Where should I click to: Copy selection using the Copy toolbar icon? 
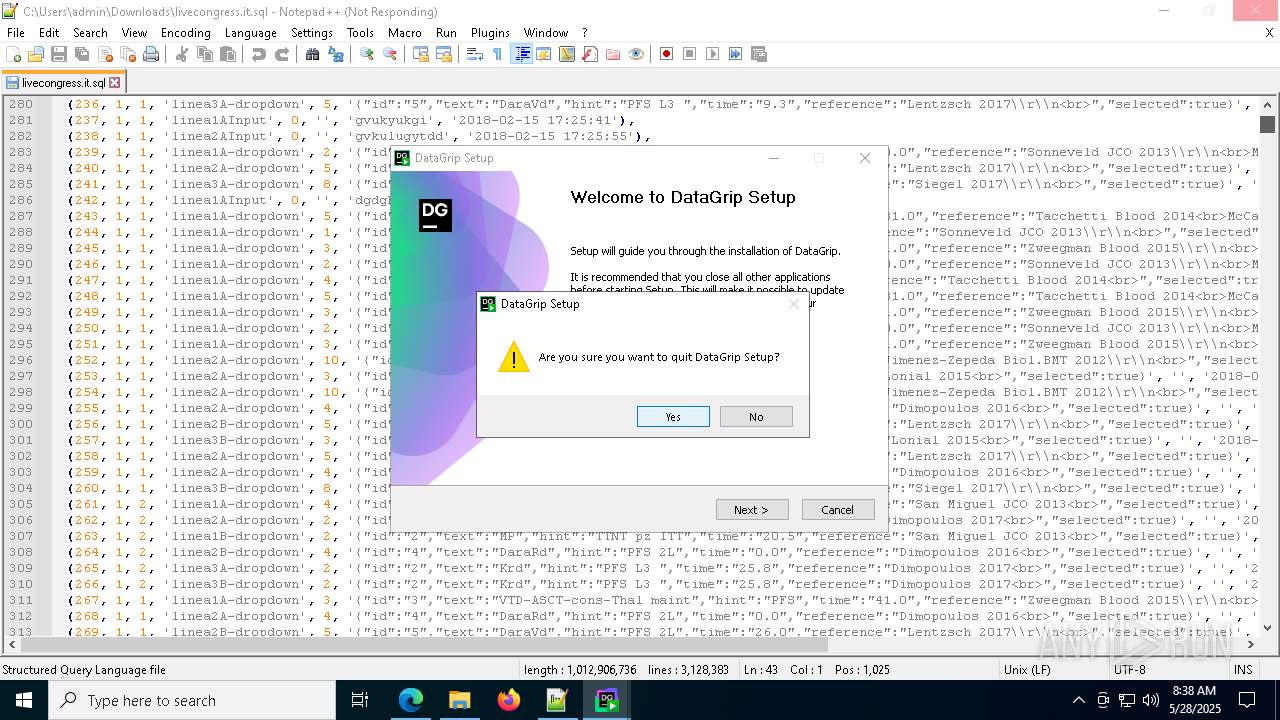pos(205,54)
